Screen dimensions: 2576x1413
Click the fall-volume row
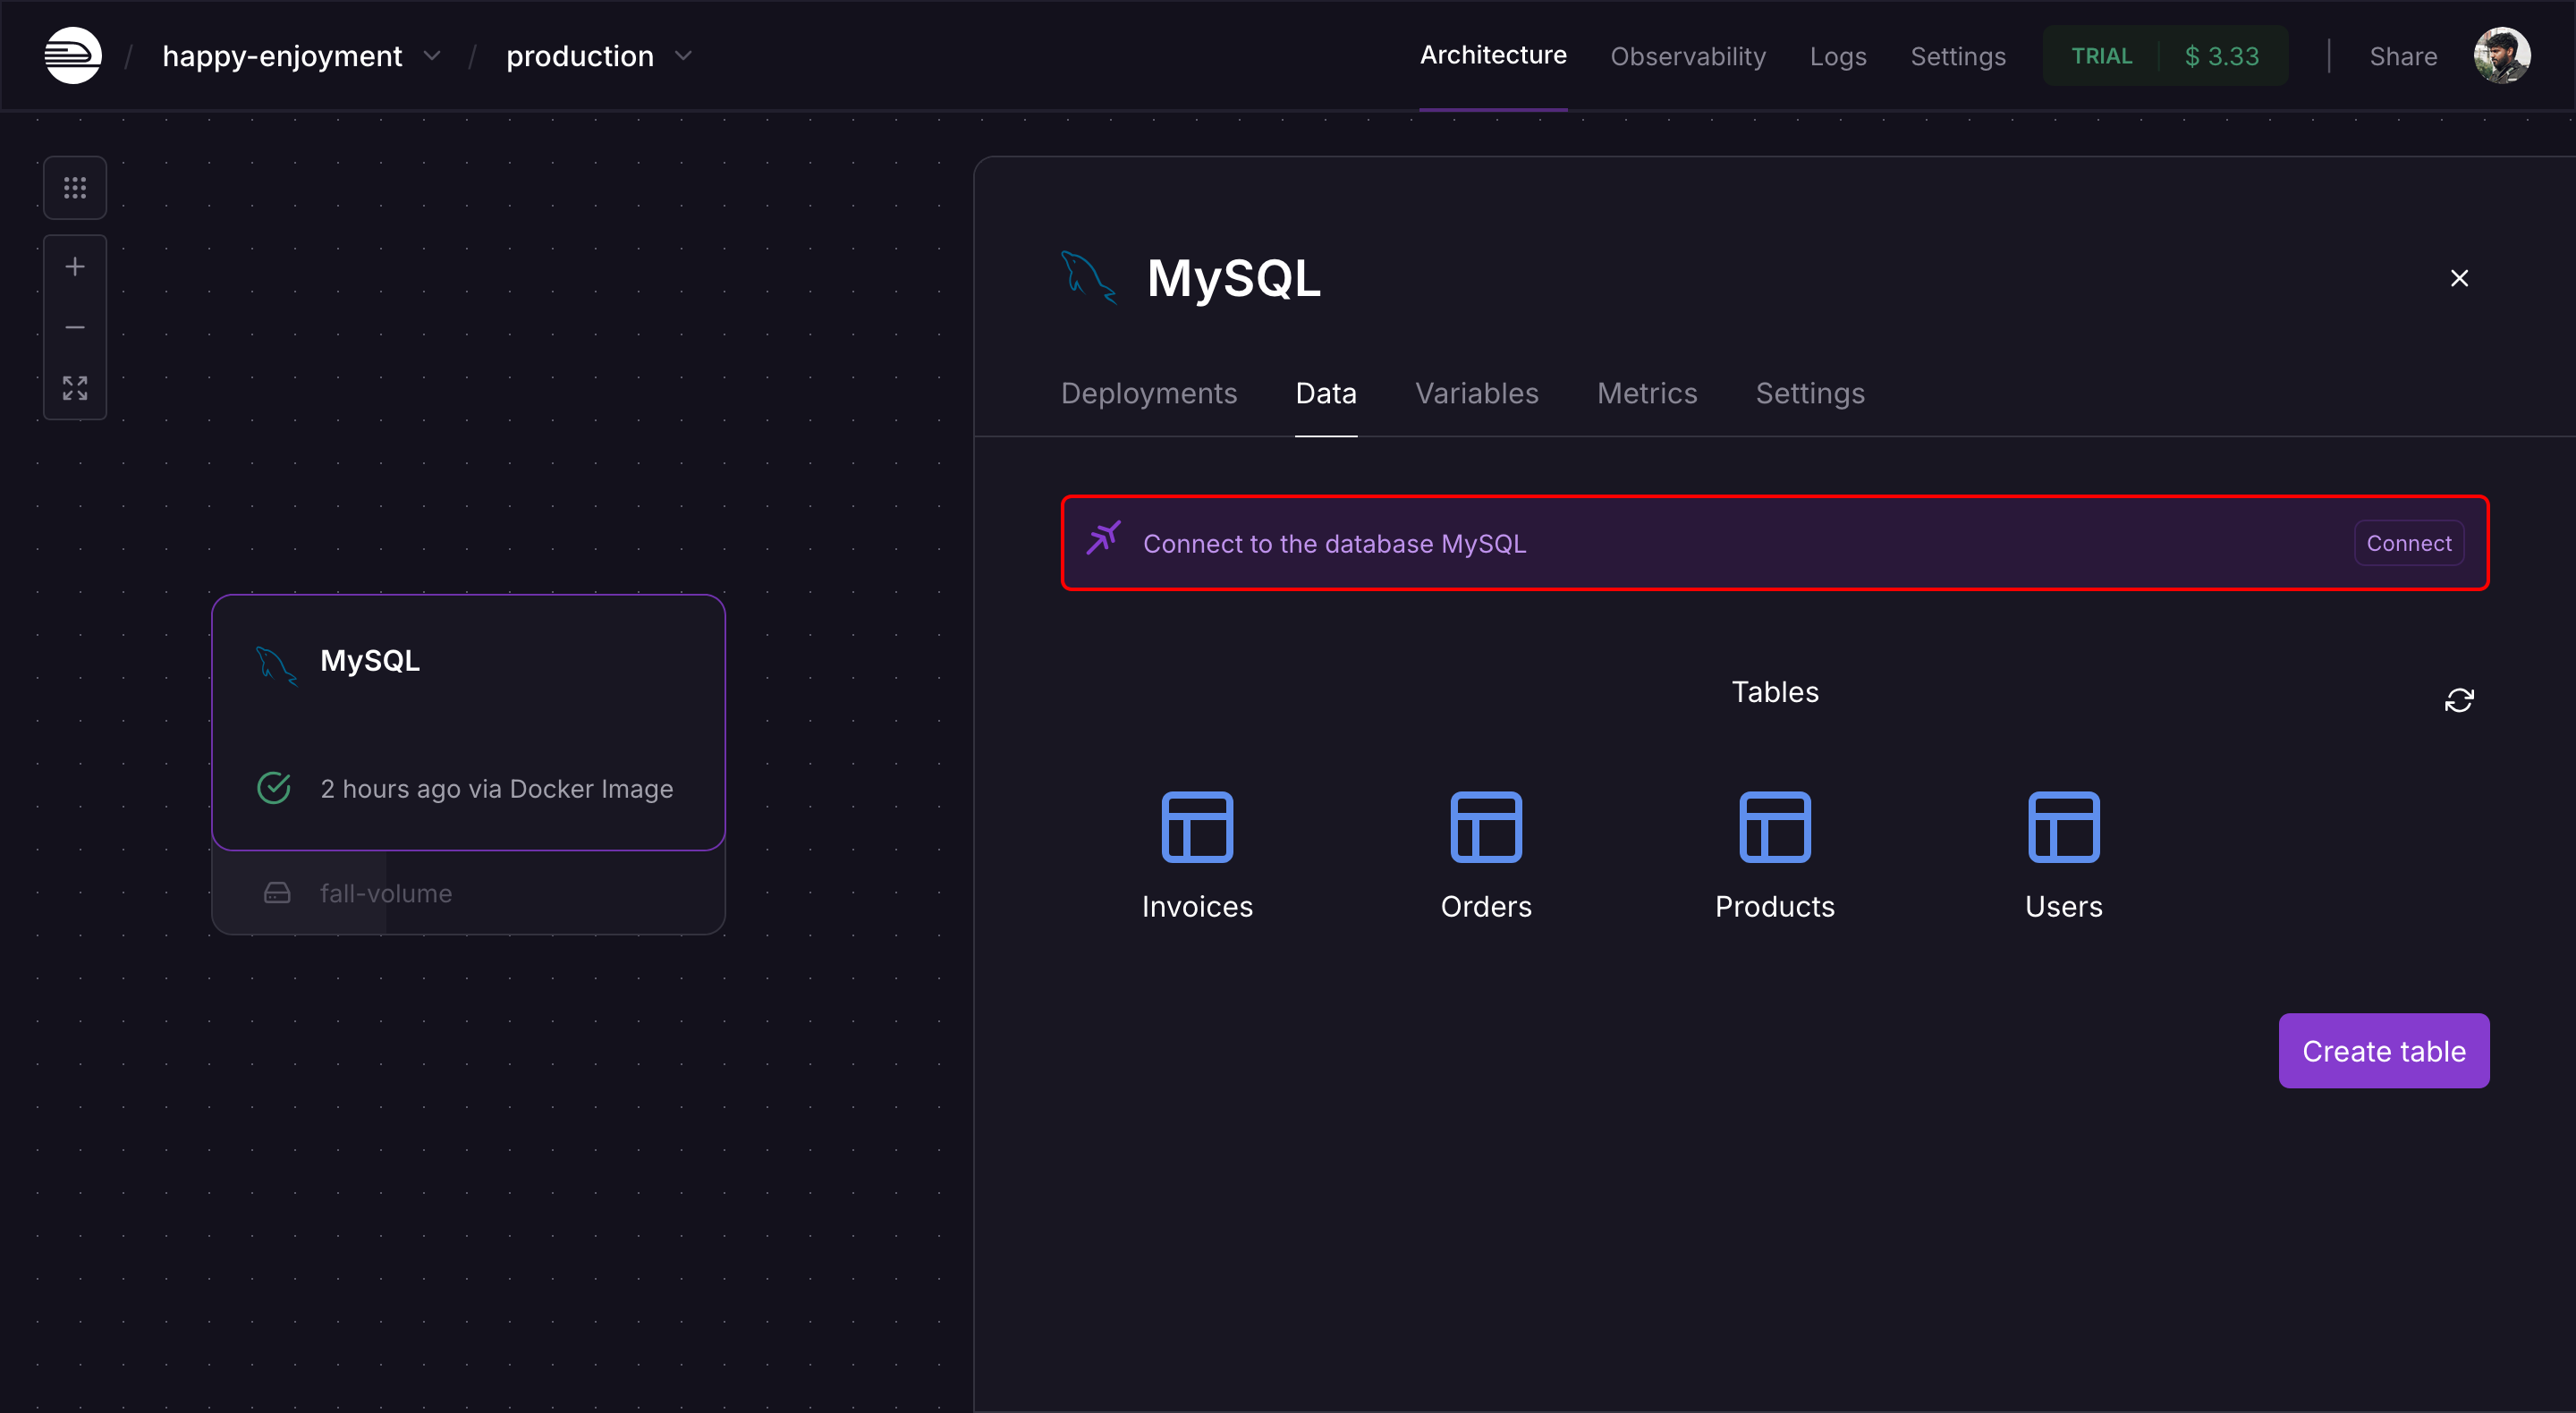click(x=468, y=893)
